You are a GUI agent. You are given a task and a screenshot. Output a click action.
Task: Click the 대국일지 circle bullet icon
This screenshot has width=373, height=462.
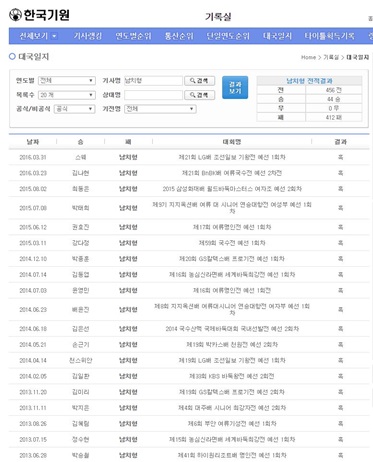[x=12, y=56]
